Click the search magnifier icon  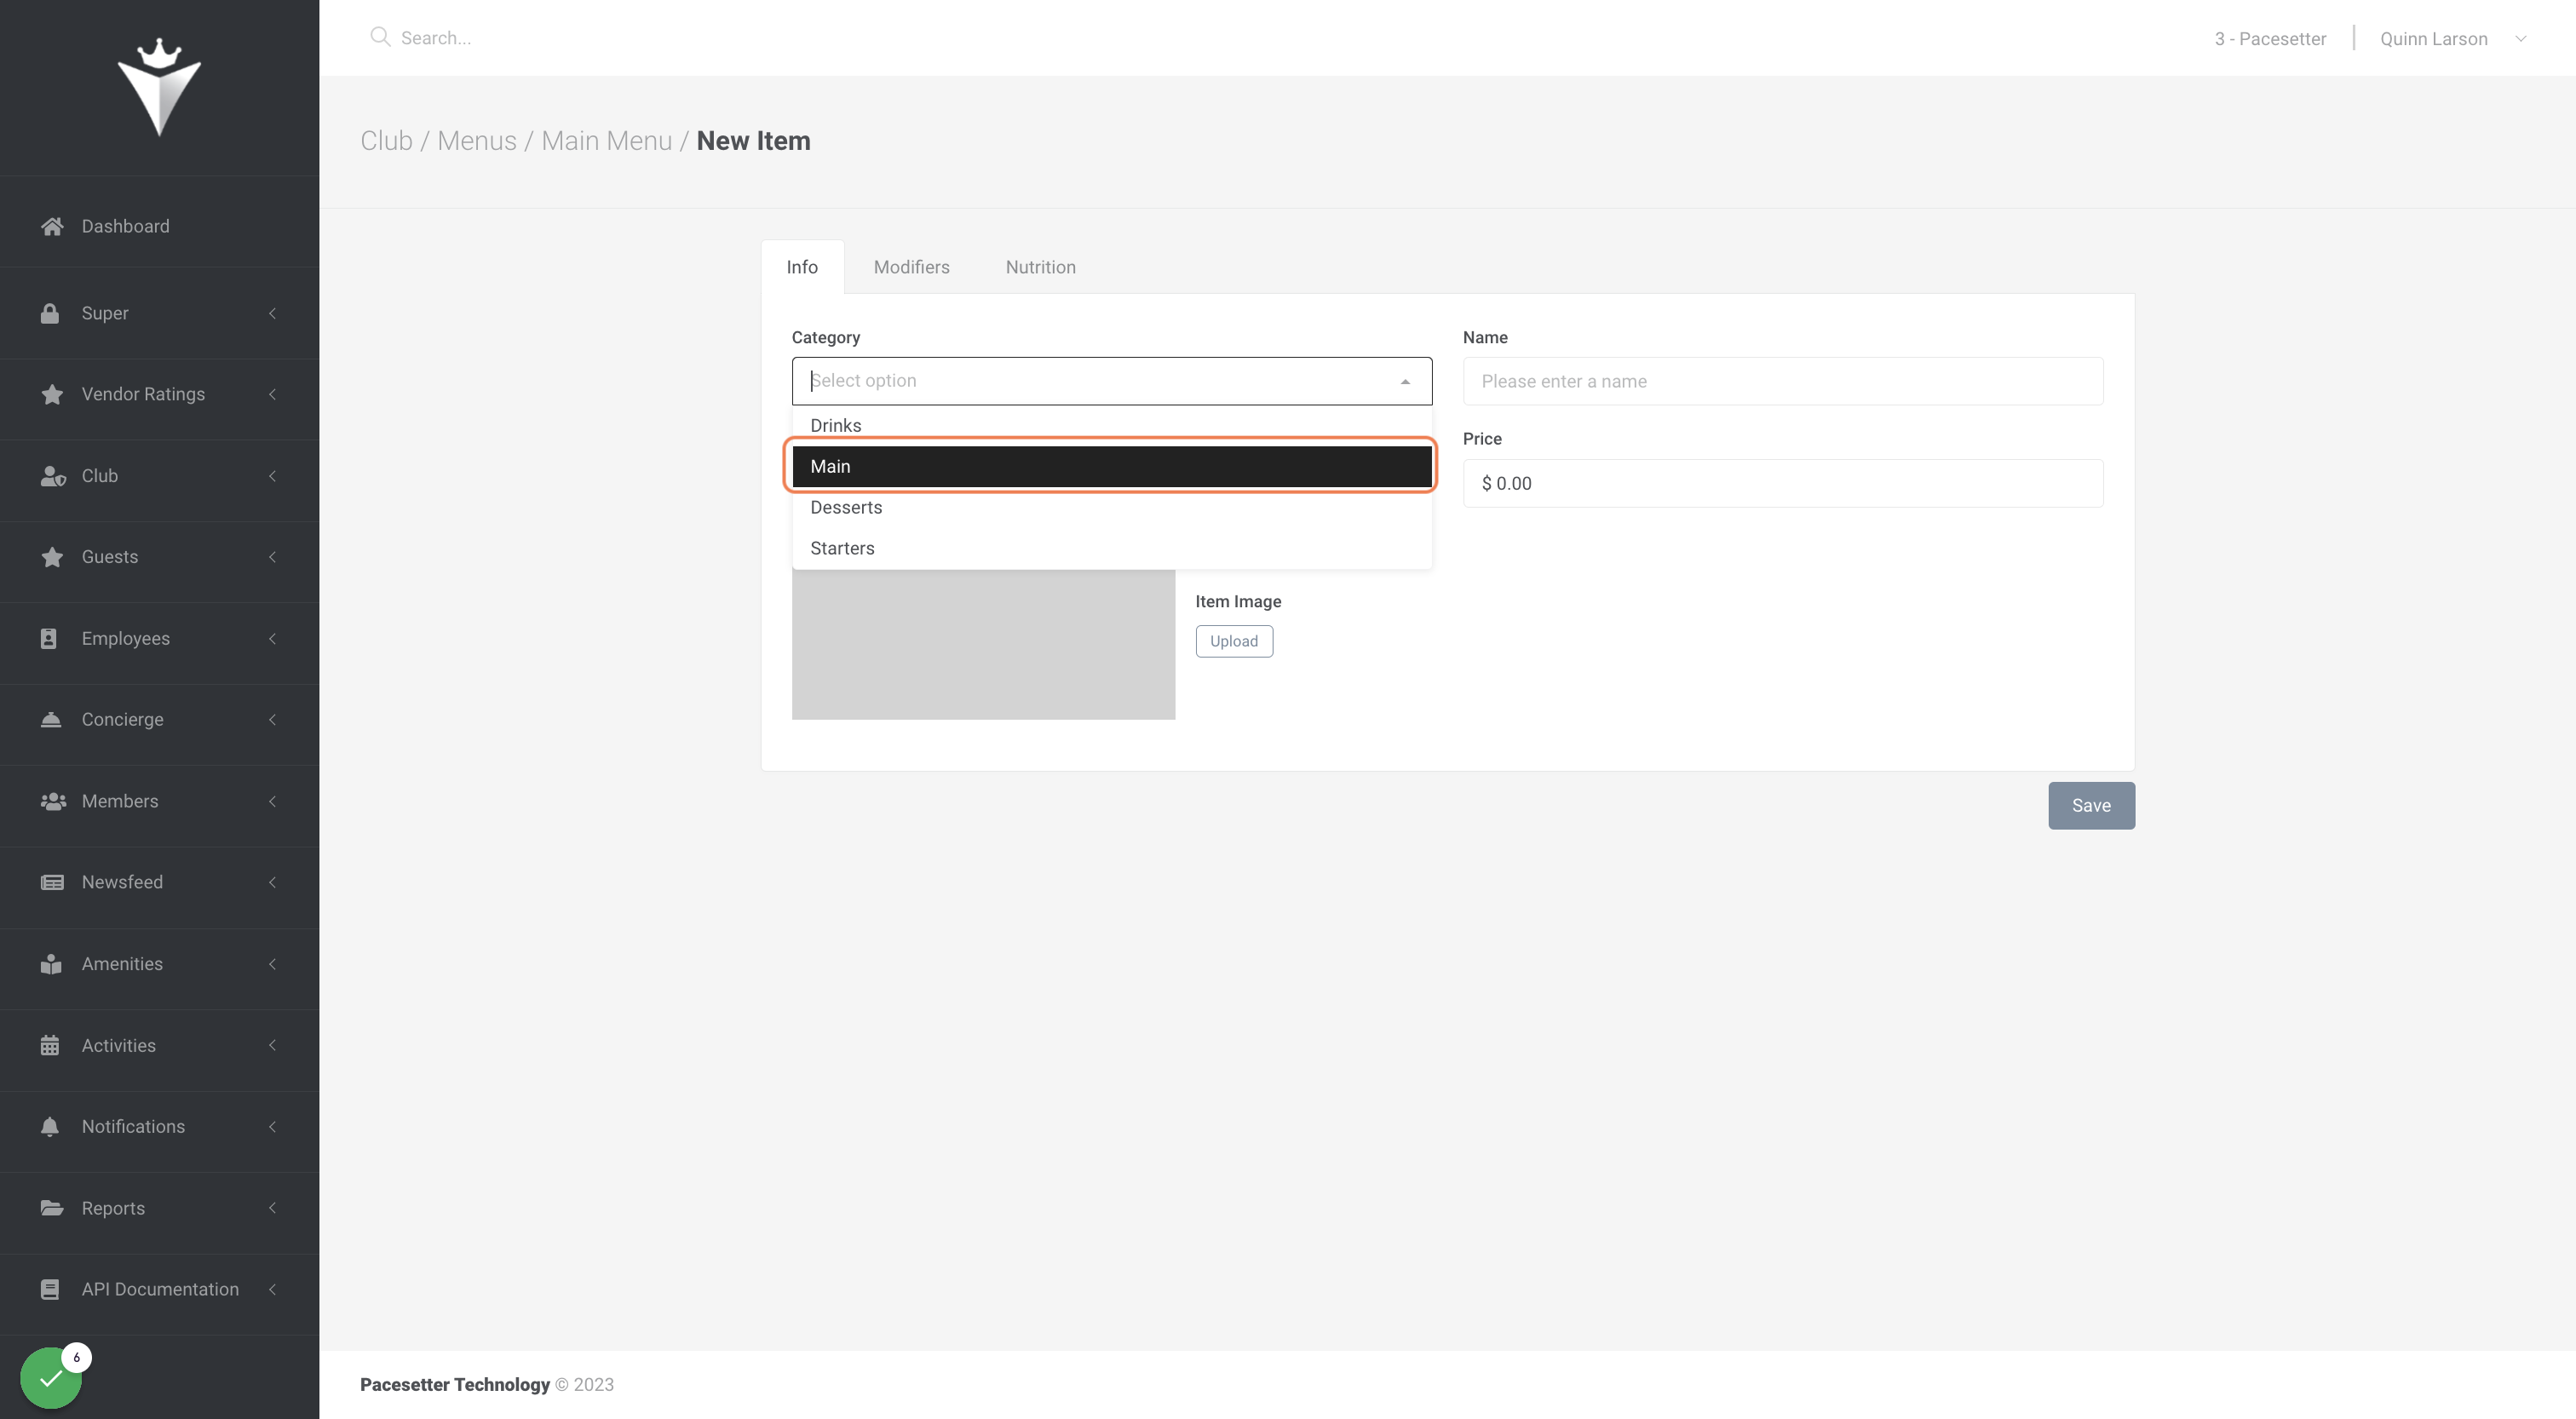pyautogui.click(x=380, y=37)
